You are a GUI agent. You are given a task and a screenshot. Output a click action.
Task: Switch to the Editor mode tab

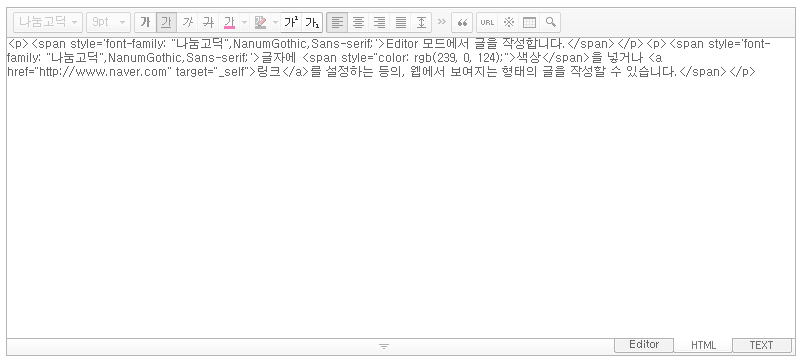tap(644, 345)
